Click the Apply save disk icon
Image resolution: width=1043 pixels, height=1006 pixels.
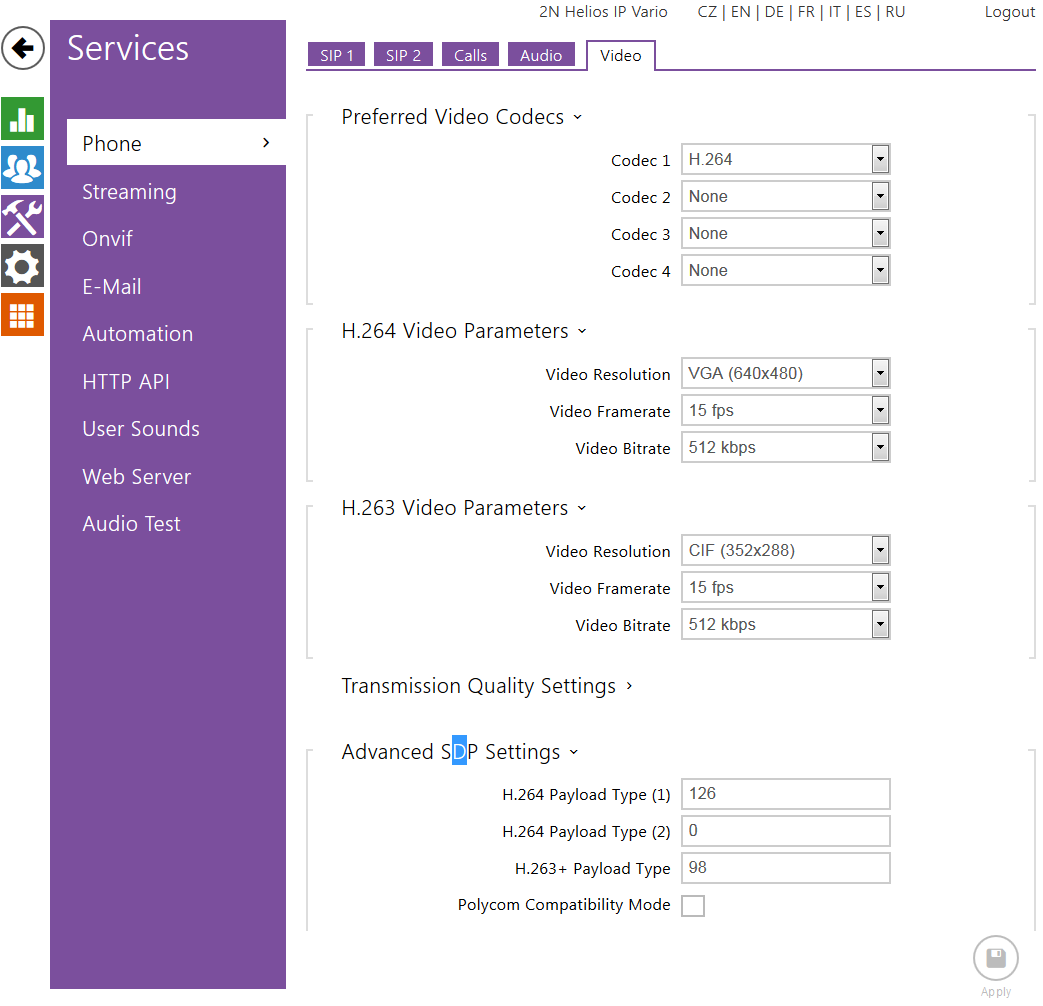pyautogui.click(x=995, y=959)
